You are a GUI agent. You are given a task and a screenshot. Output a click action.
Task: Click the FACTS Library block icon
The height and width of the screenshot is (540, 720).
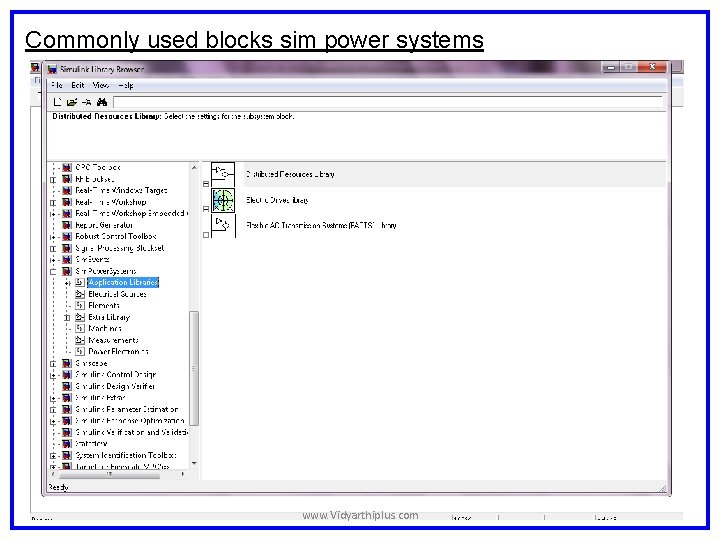[x=223, y=225]
